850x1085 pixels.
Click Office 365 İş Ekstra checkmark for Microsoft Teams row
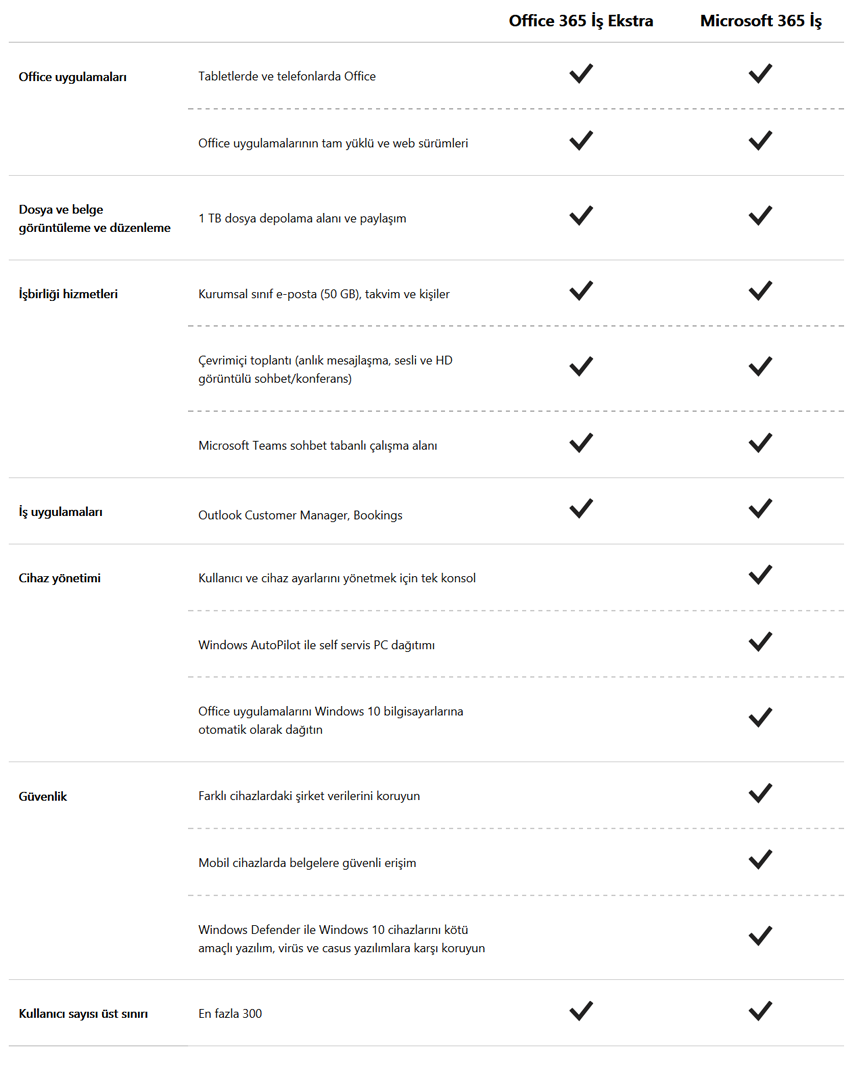tap(581, 442)
